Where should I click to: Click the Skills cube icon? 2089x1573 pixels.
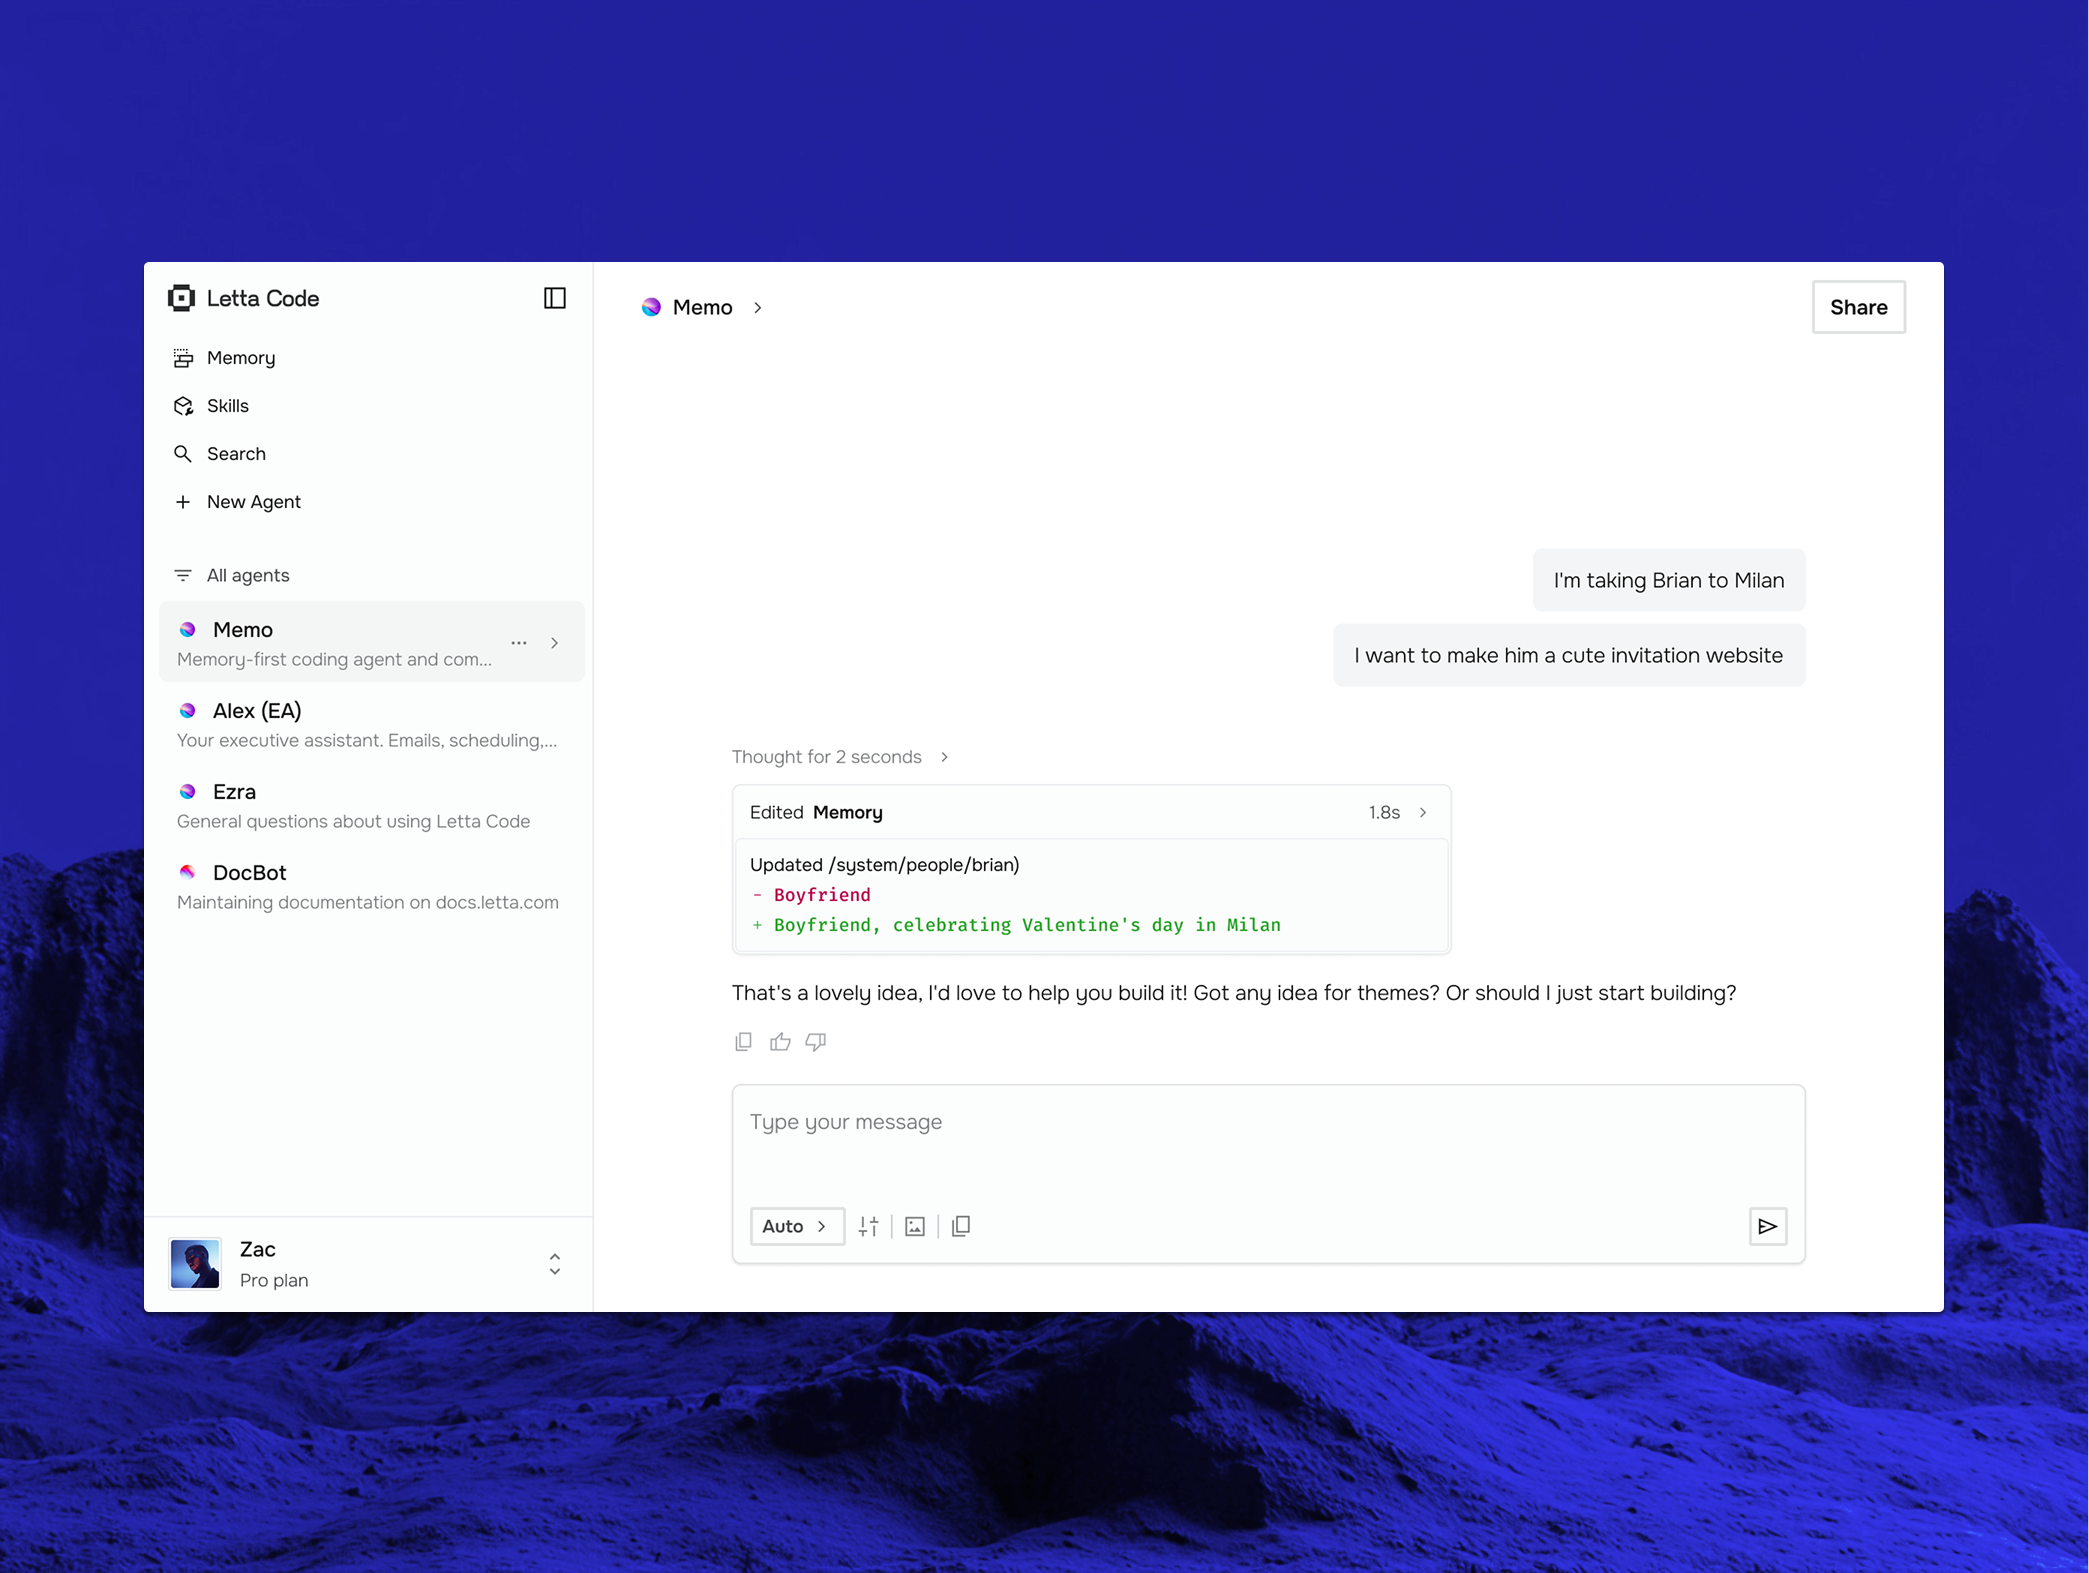point(184,405)
